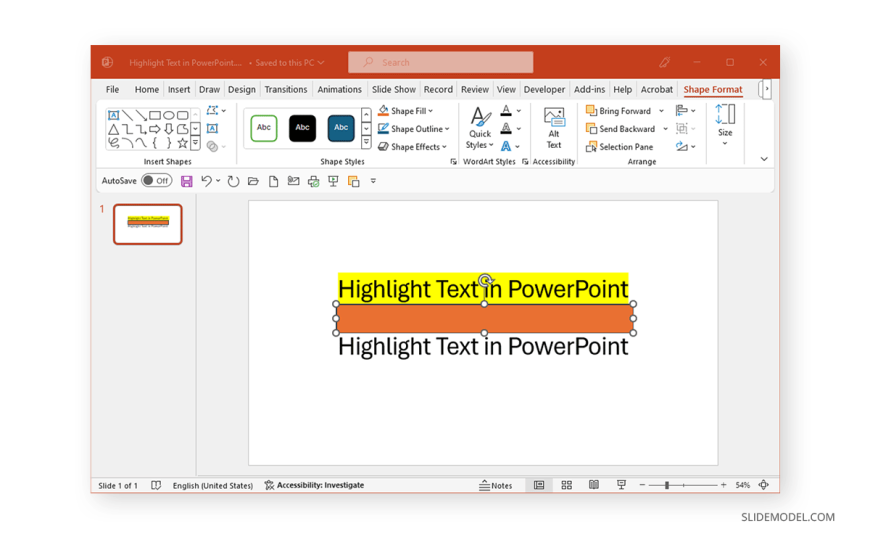The width and height of the screenshot is (870, 539).
Task: Open the Send Backward dropdown arrow
Action: point(665,129)
